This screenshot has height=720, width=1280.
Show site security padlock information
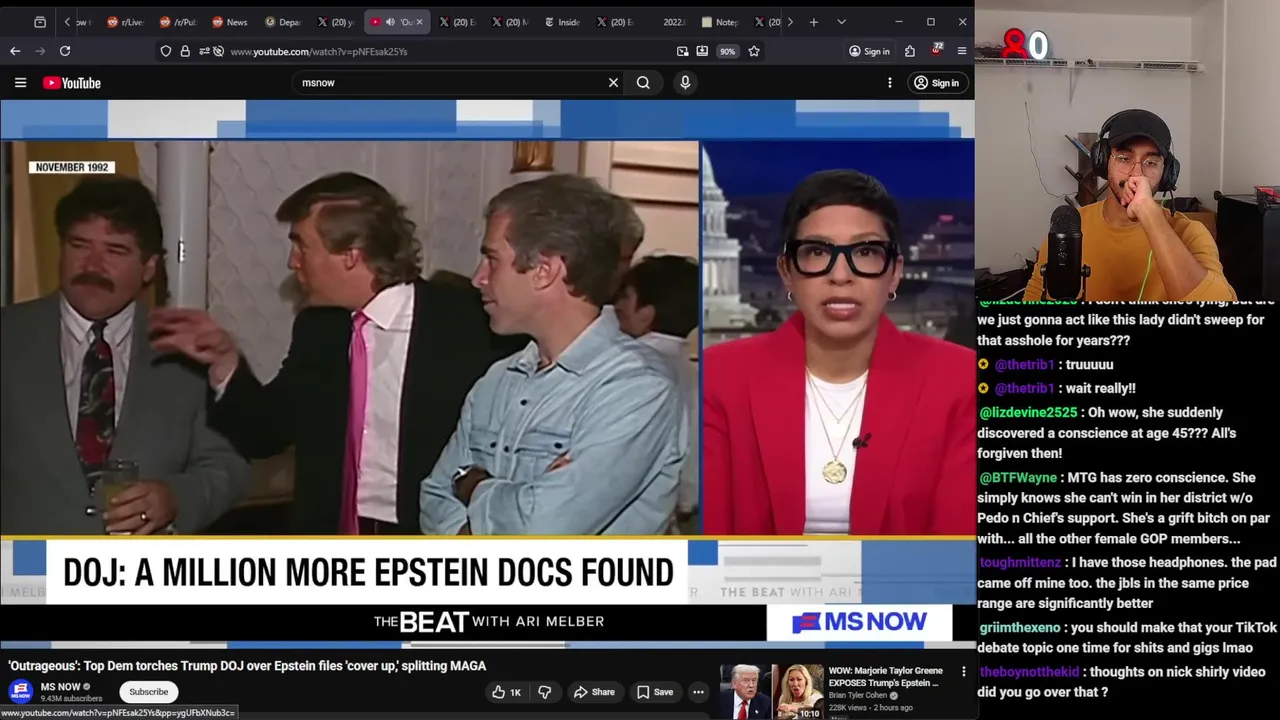pos(185,51)
